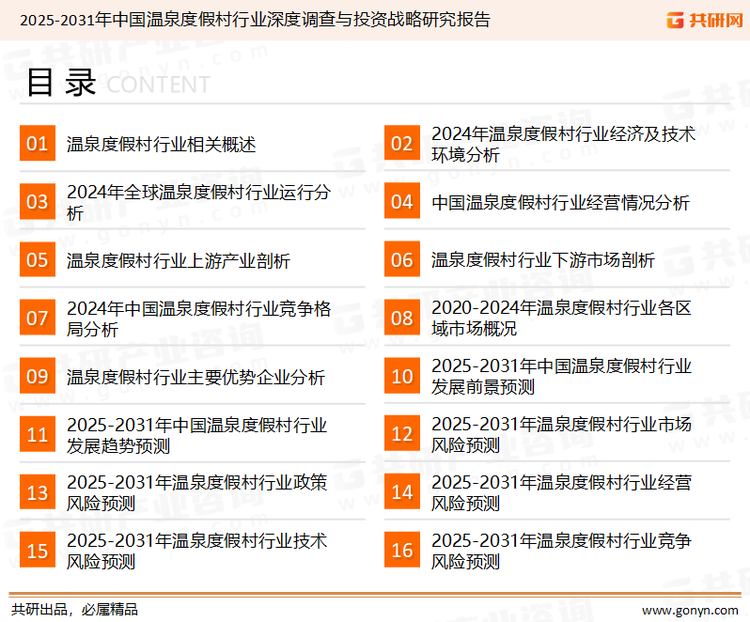Click the orange 03 number badge
750x622 pixels.
(x=37, y=201)
